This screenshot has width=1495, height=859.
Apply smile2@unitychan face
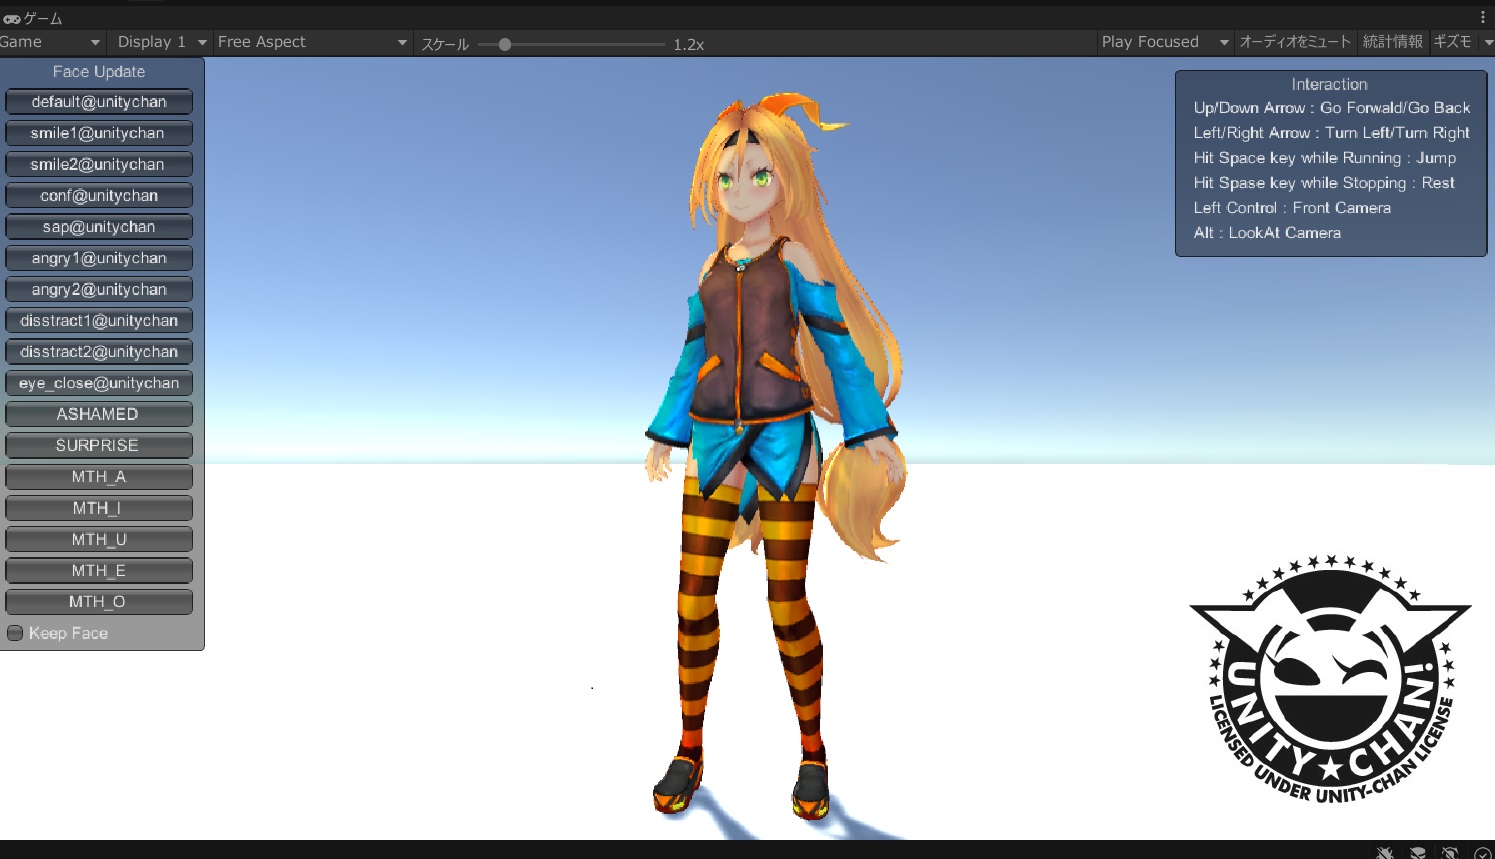point(99,165)
